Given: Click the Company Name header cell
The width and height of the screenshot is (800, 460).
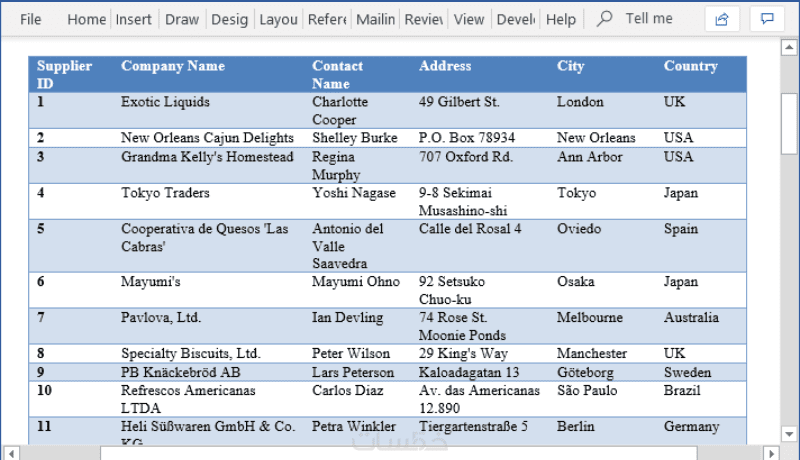Looking at the screenshot, I should pos(209,74).
